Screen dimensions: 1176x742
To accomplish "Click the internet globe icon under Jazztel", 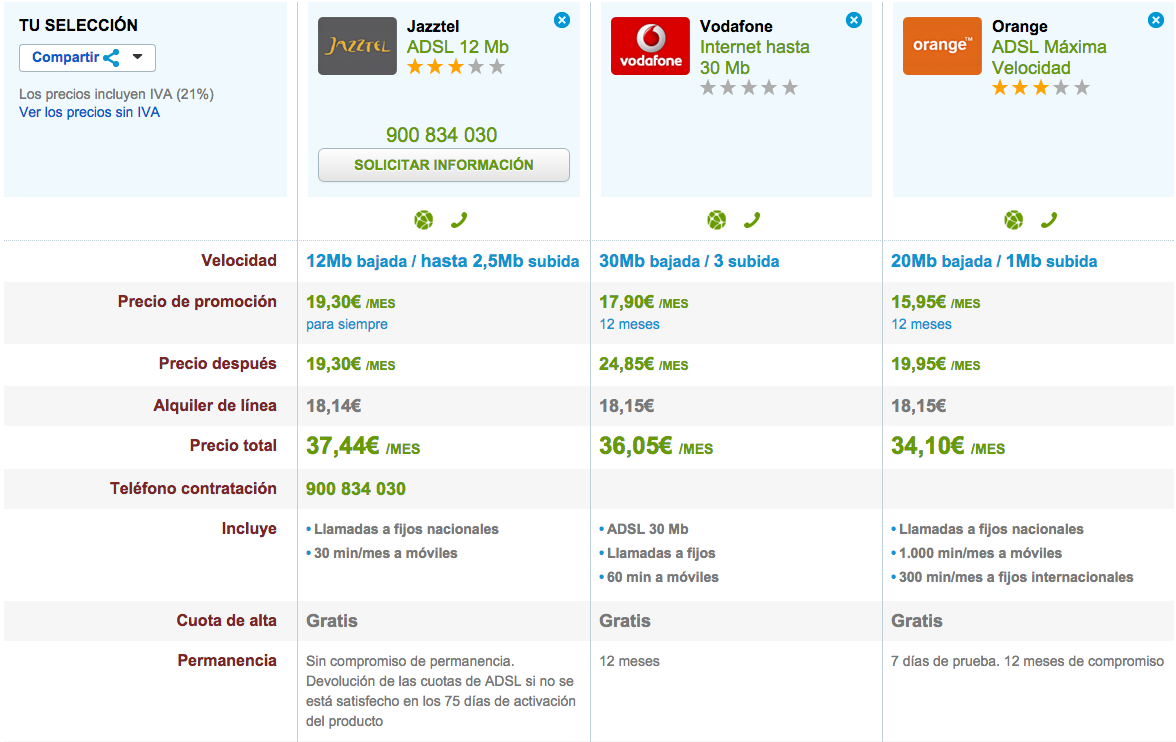I will pyautogui.click(x=424, y=220).
